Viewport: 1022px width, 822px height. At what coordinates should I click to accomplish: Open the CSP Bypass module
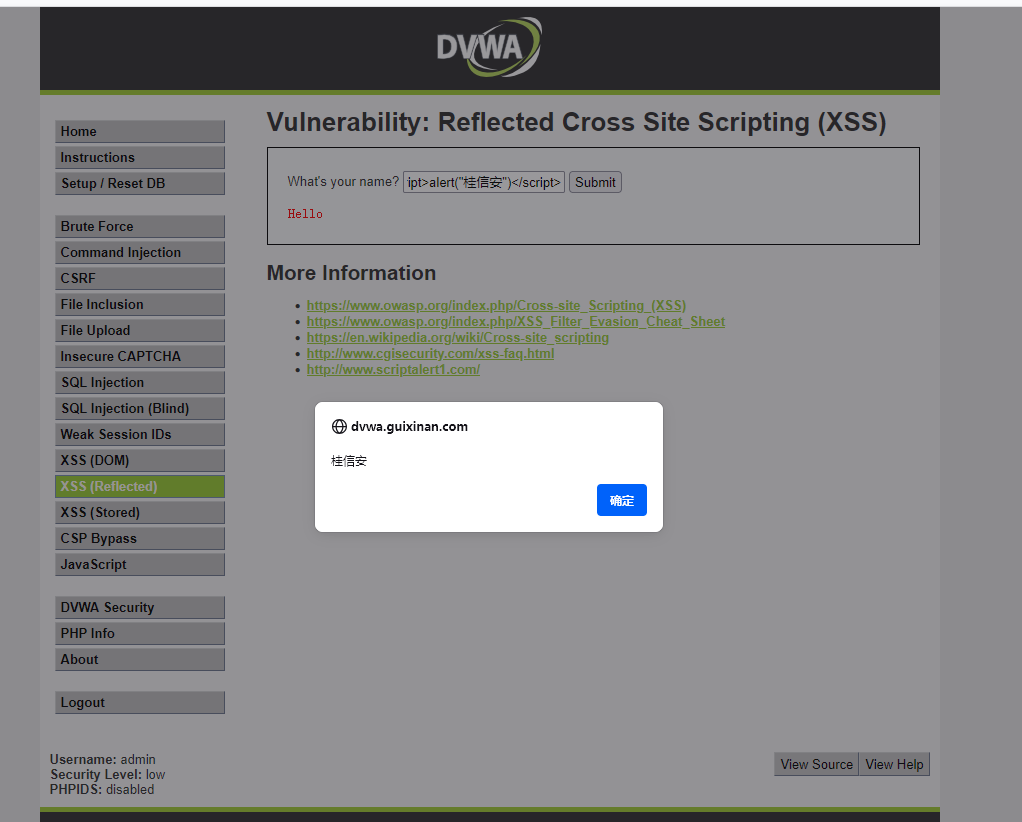(x=139, y=539)
